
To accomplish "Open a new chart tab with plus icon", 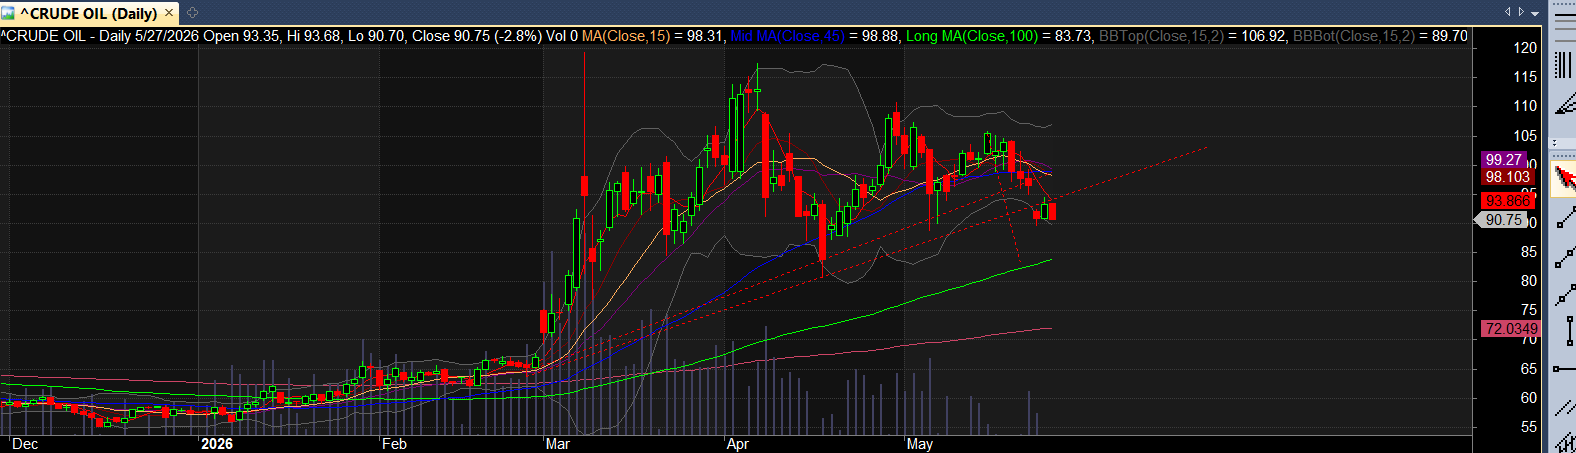I will [x=192, y=13].
